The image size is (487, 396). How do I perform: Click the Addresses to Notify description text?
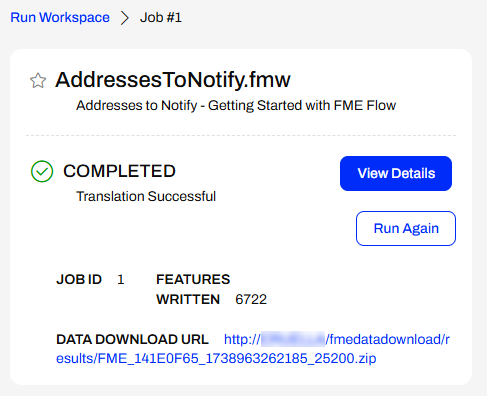pos(236,105)
